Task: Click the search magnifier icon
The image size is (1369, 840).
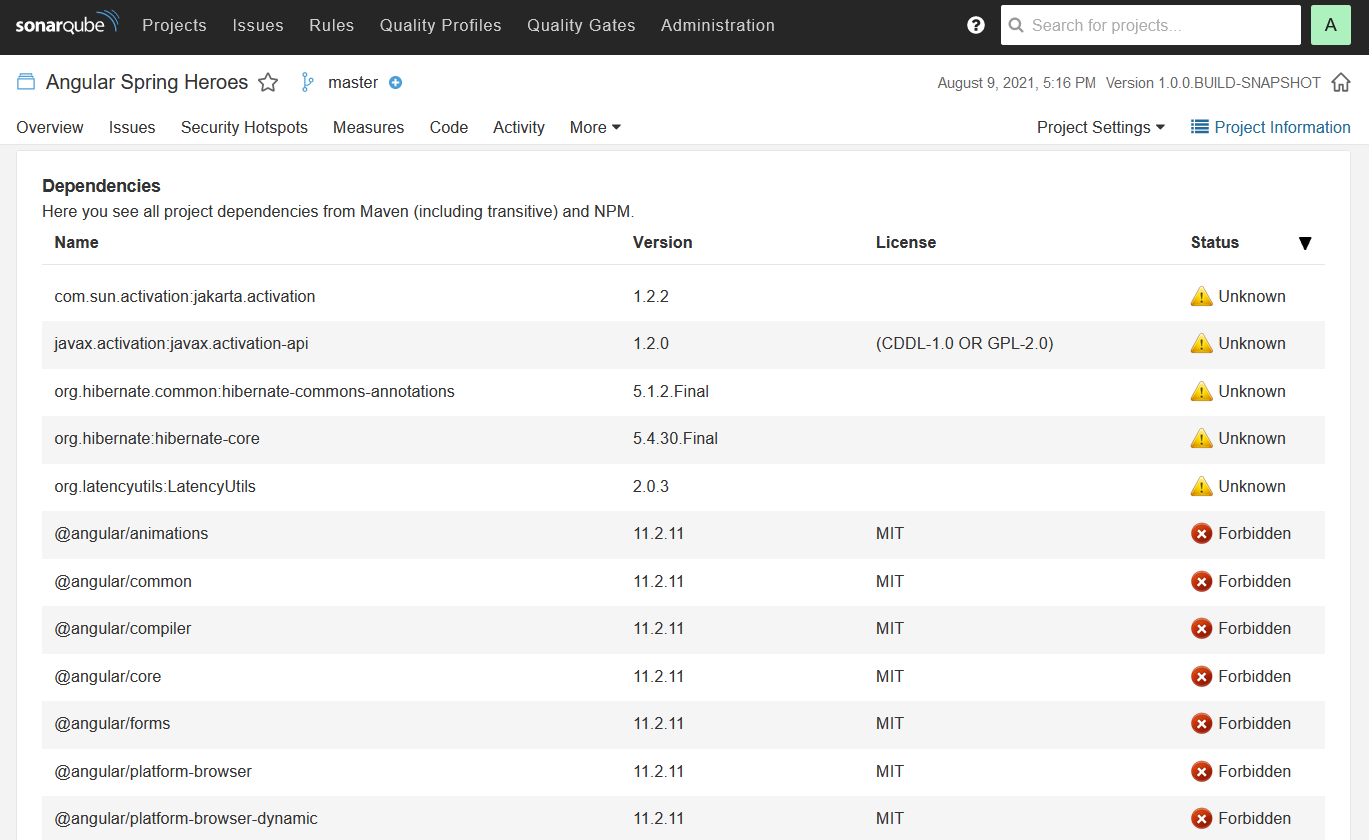Action: [1016, 25]
